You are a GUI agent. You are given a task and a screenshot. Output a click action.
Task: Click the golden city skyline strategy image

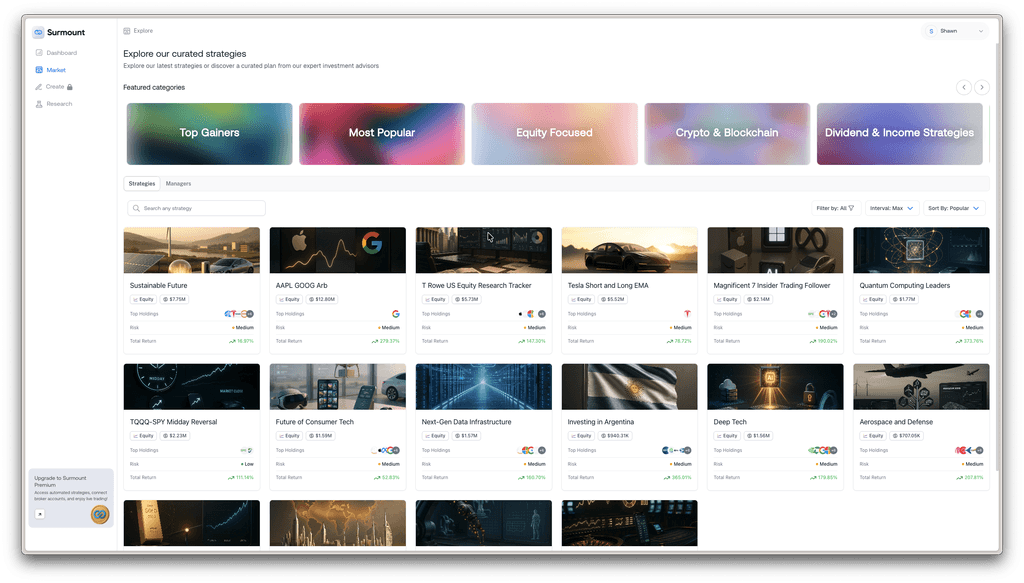click(338, 523)
